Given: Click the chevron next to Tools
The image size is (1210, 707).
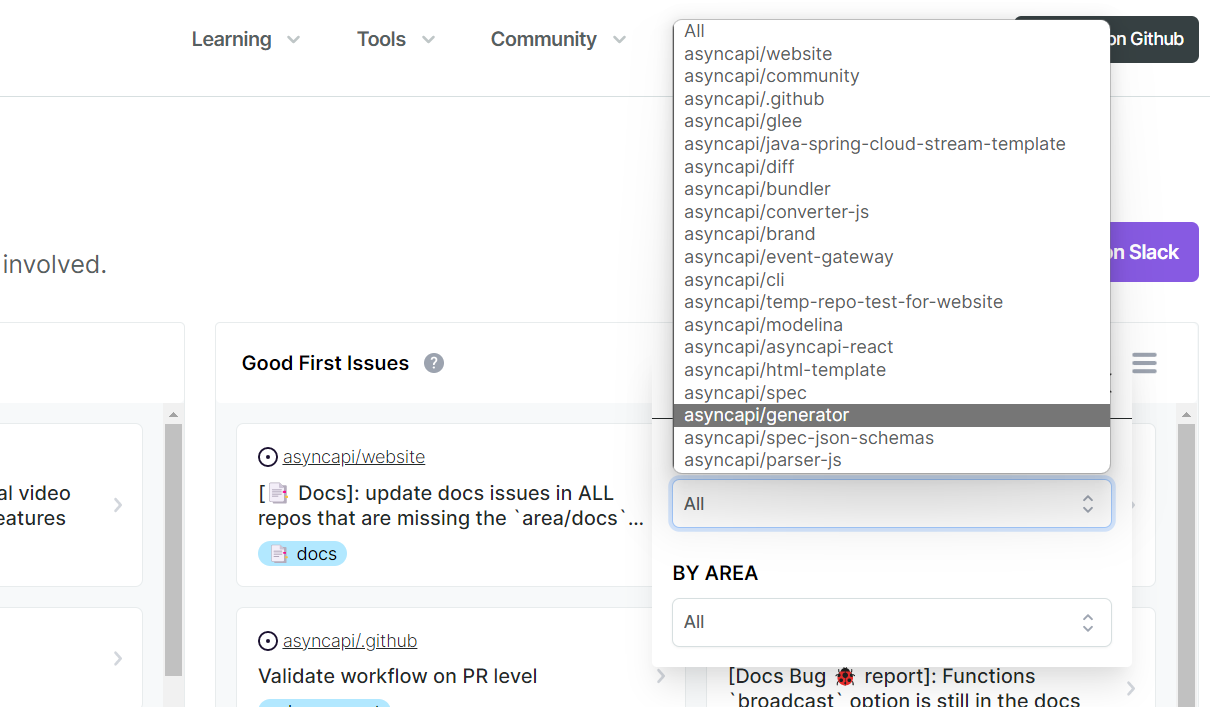Looking at the screenshot, I should point(428,40).
